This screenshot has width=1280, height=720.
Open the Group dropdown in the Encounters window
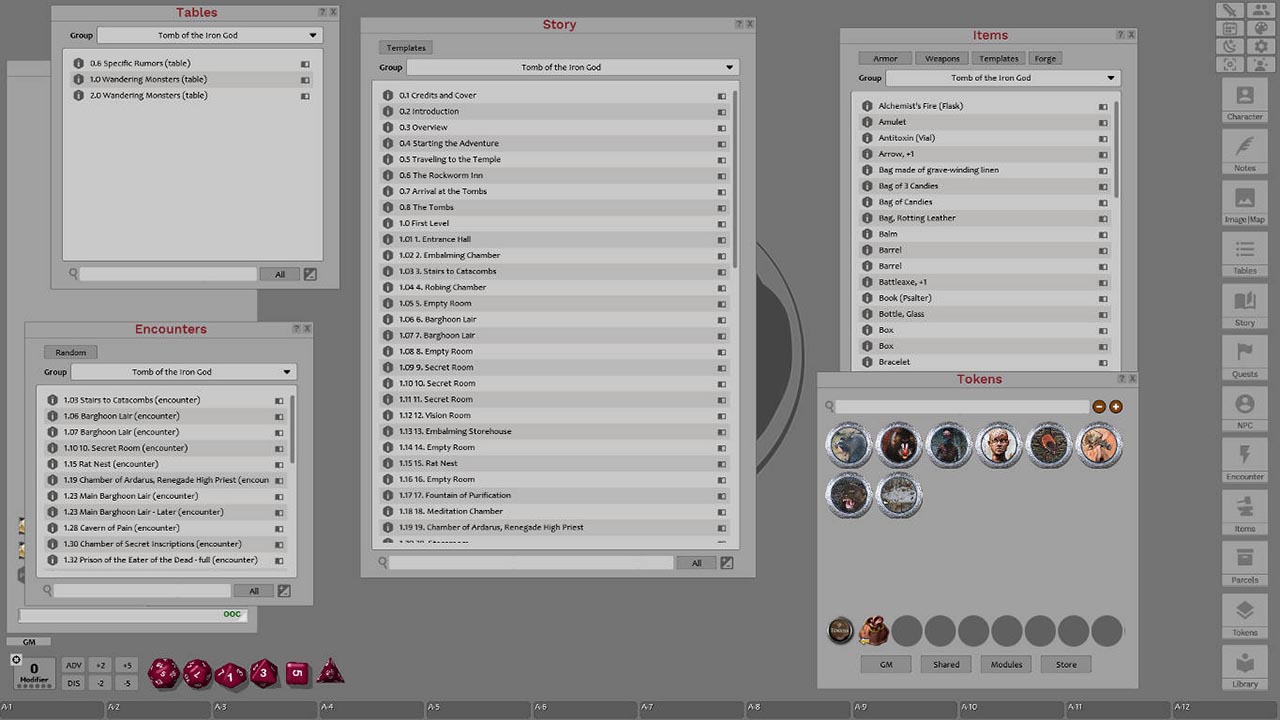pyautogui.click(x=183, y=371)
